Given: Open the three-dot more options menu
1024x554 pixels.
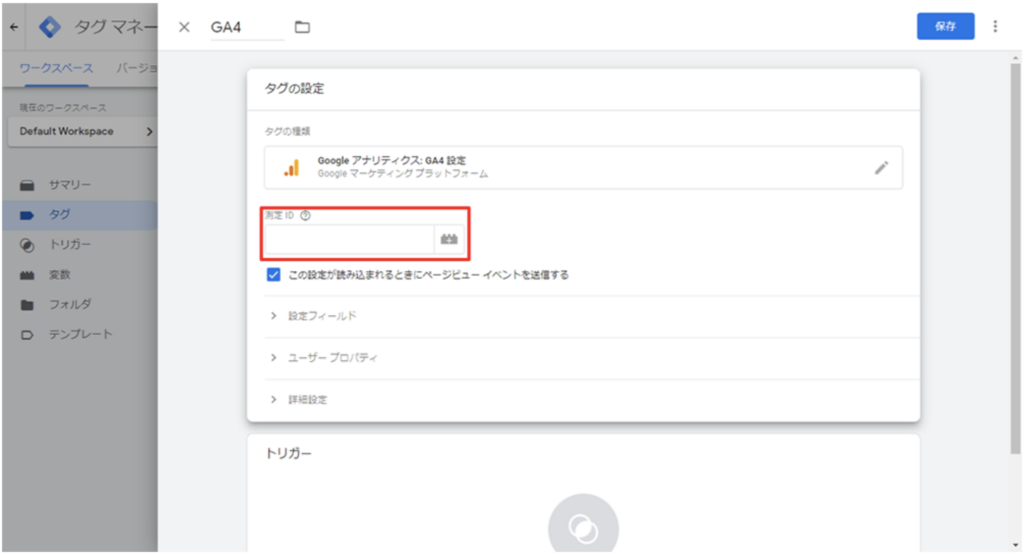Looking at the screenshot, I should pos(995,26).
